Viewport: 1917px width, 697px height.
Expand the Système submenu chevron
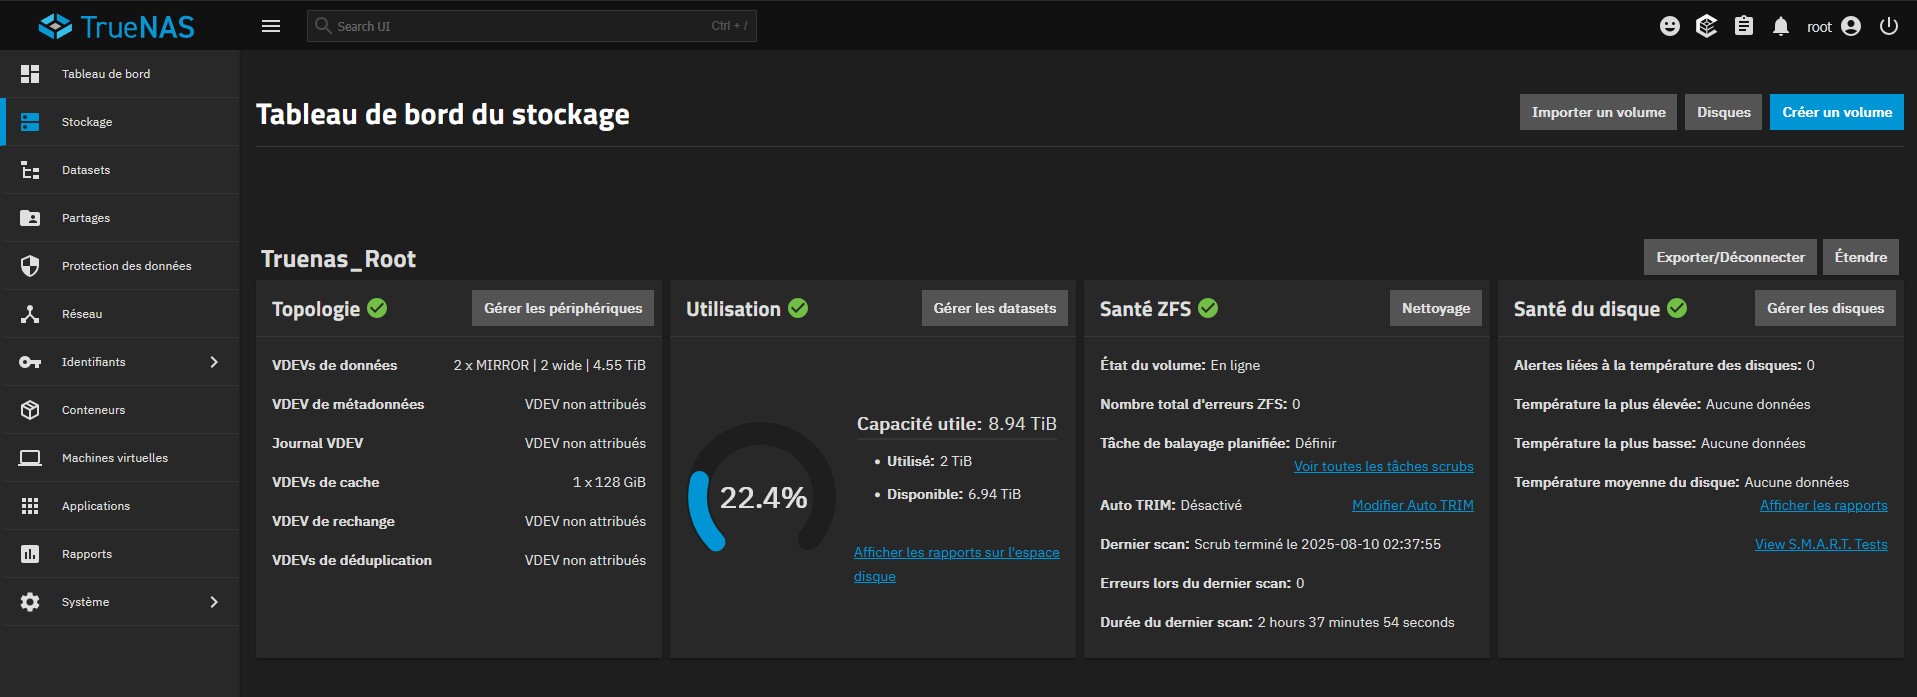point(213,602)
